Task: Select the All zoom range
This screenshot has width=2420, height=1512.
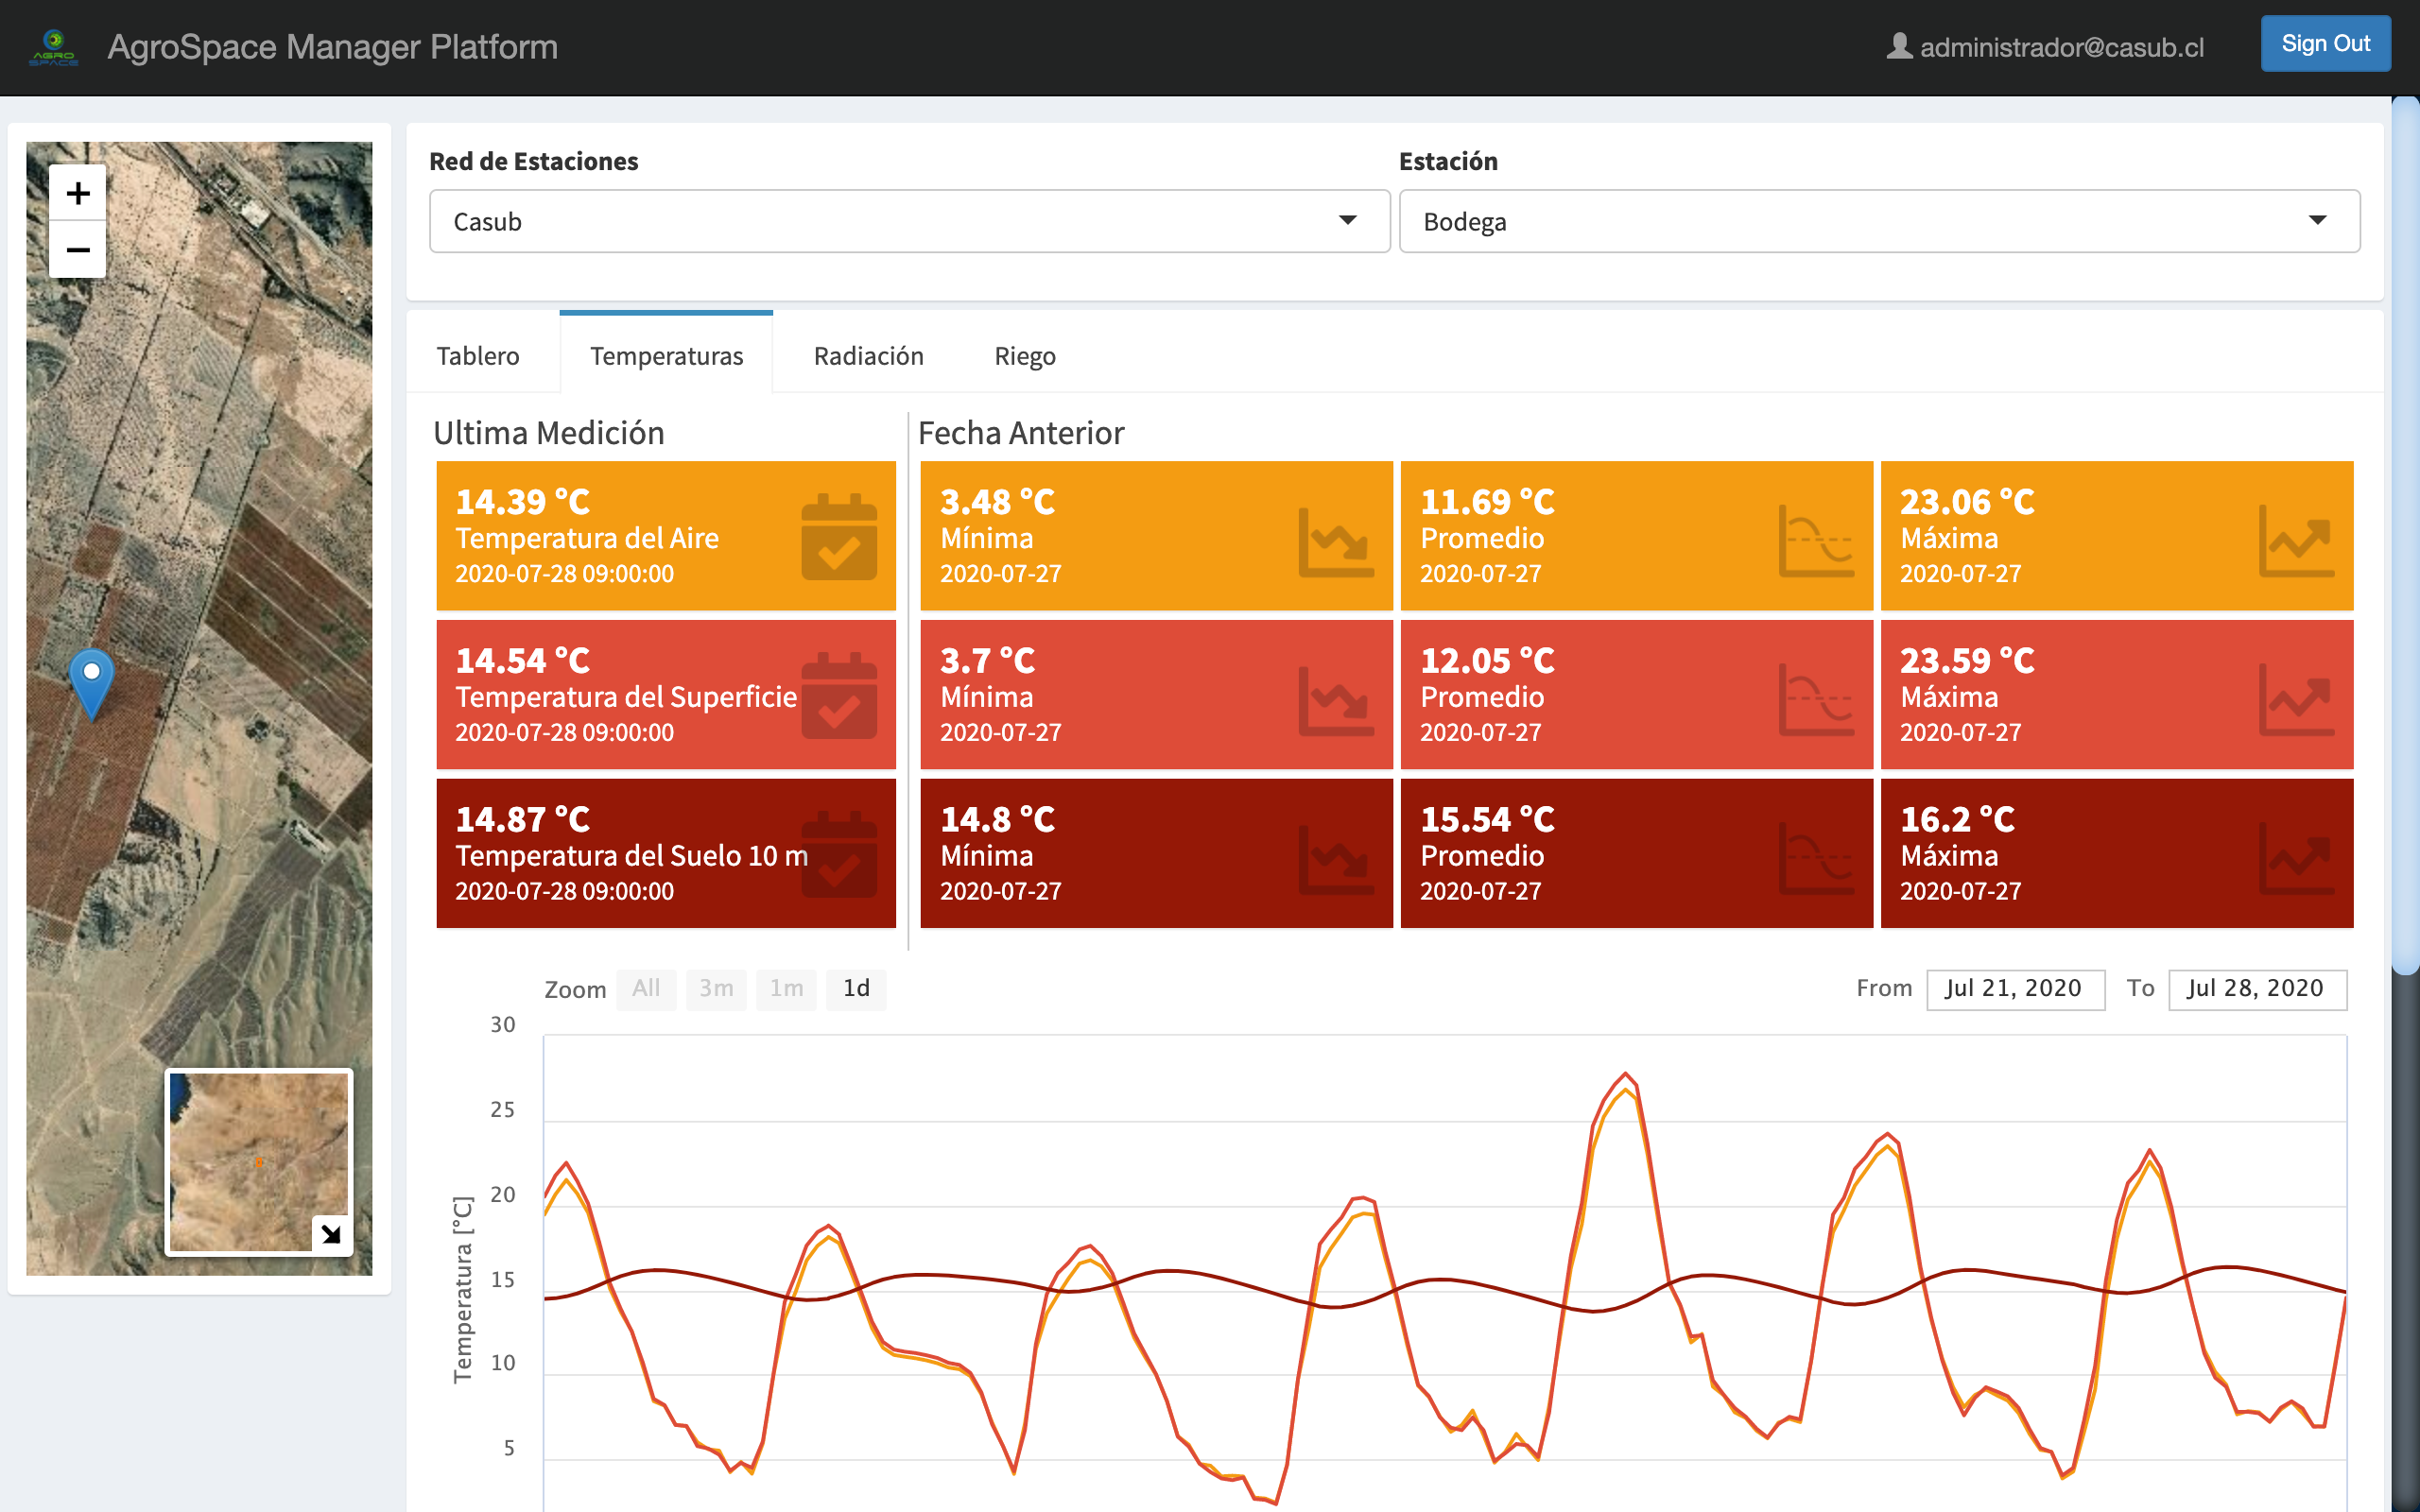Action: click(x=646, y=989)
